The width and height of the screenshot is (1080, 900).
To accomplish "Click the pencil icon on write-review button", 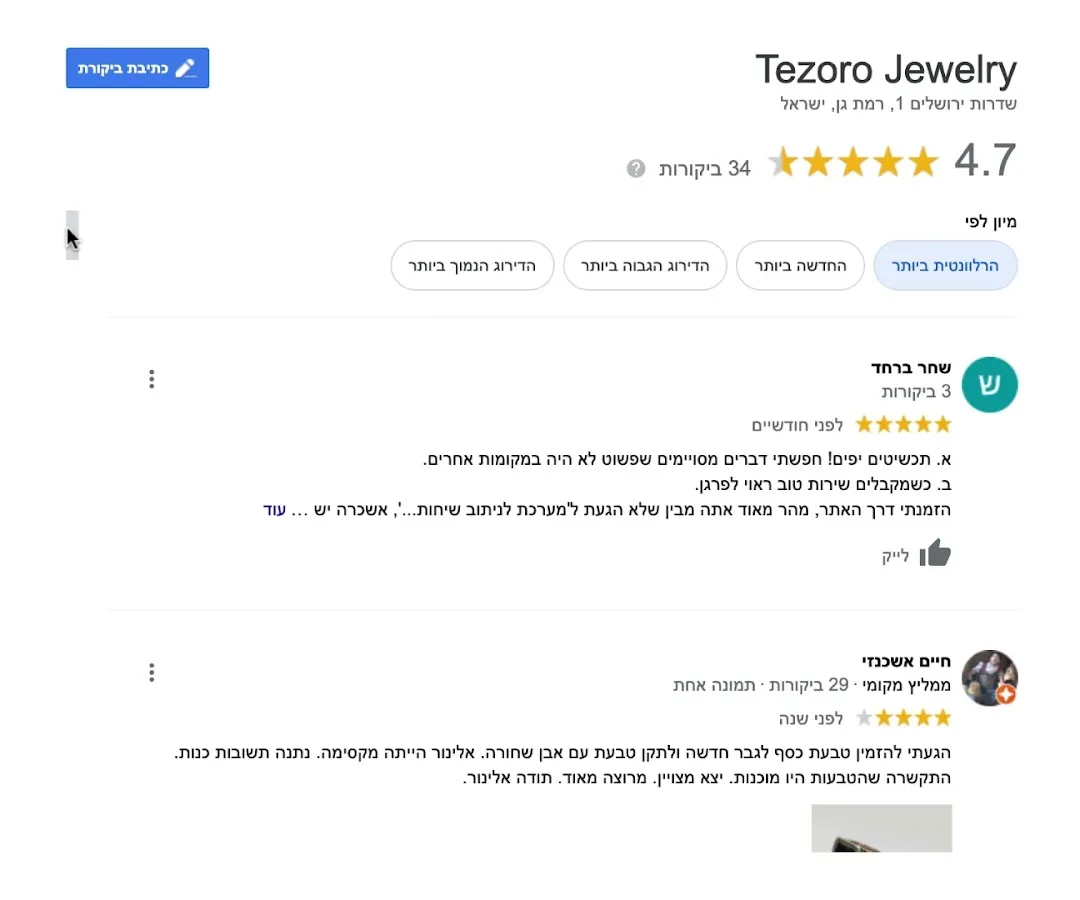I will coord(186,68).
